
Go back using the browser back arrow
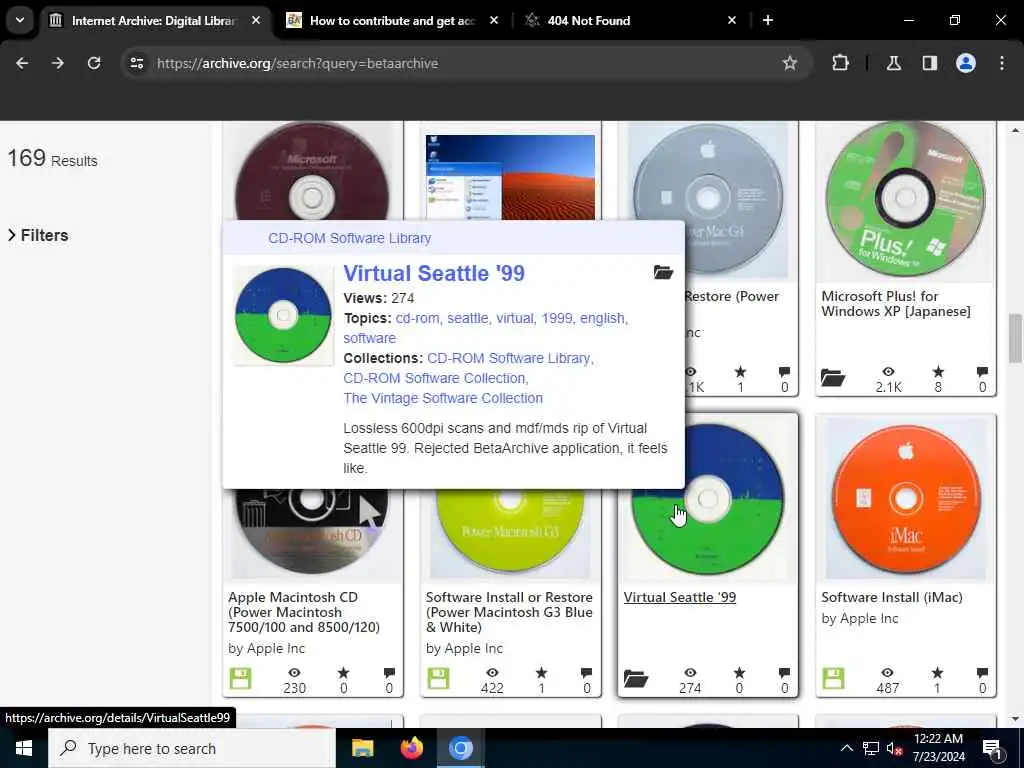tap(22, 63)
